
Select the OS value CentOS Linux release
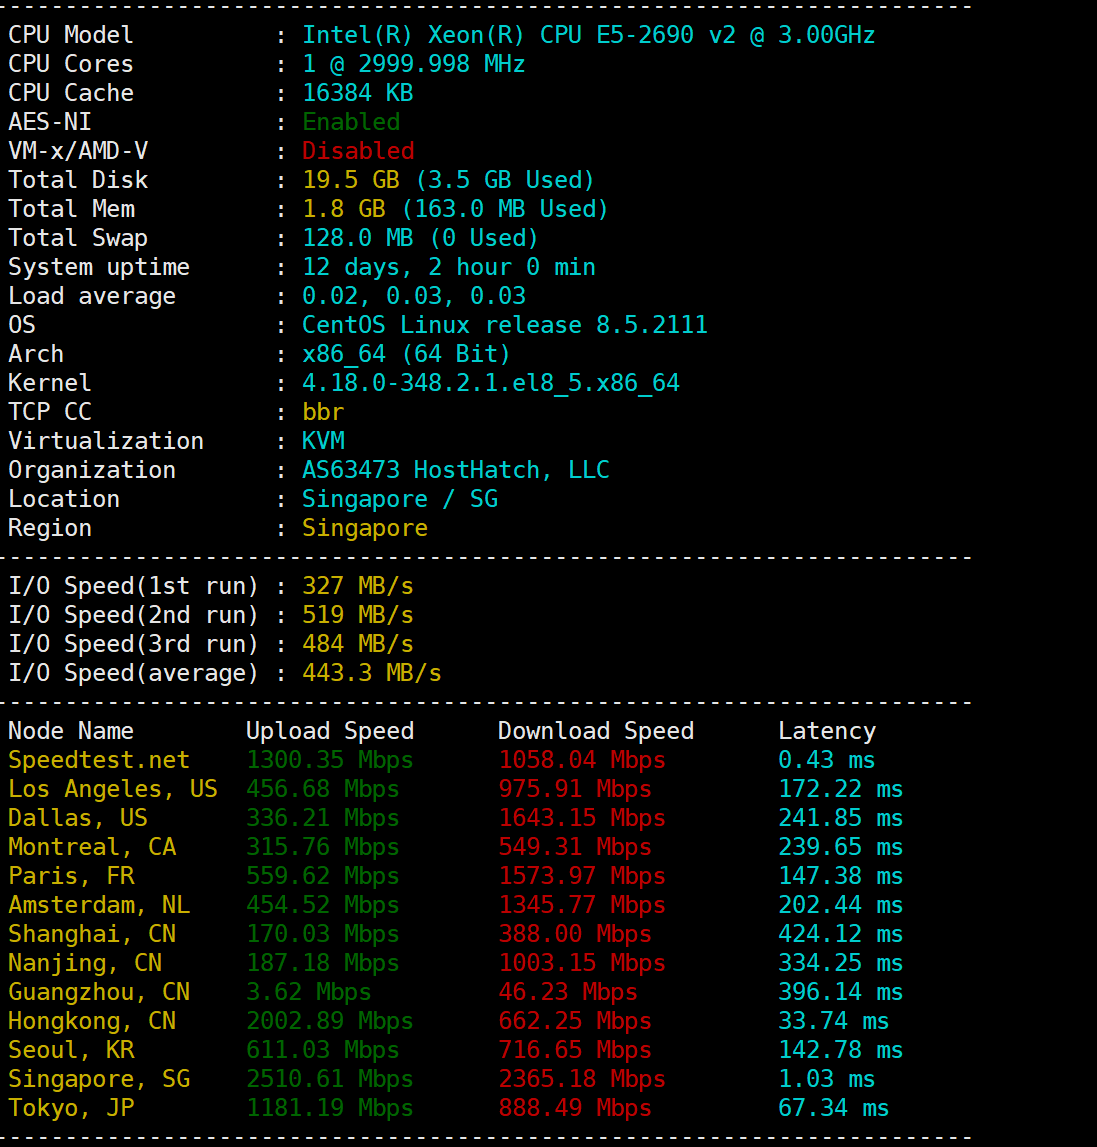coord(504,325)
